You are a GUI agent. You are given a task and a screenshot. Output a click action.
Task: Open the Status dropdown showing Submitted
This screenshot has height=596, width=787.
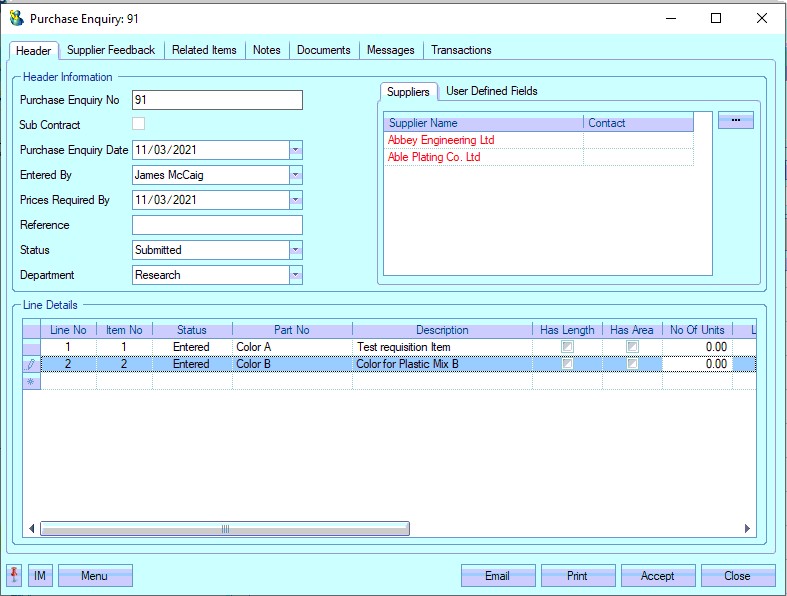pos(295,250)
